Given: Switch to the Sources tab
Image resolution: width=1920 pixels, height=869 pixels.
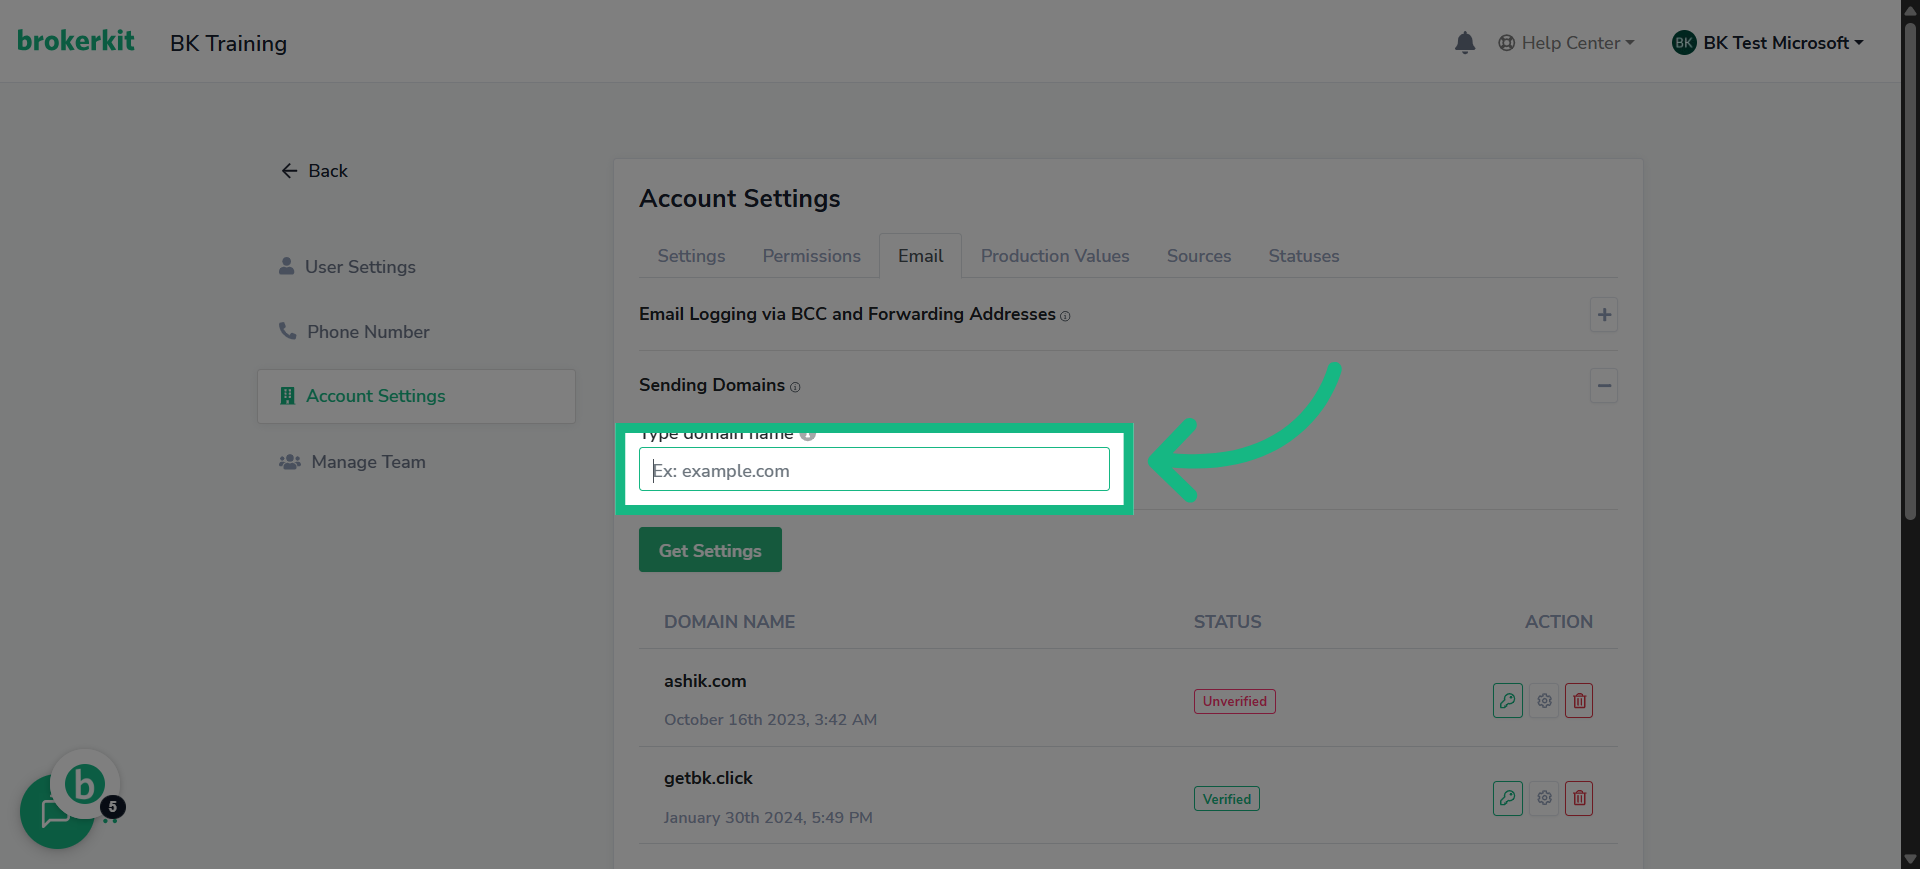Looking at the screenshot, I should pyautogui.click(x=1199, y=256).
